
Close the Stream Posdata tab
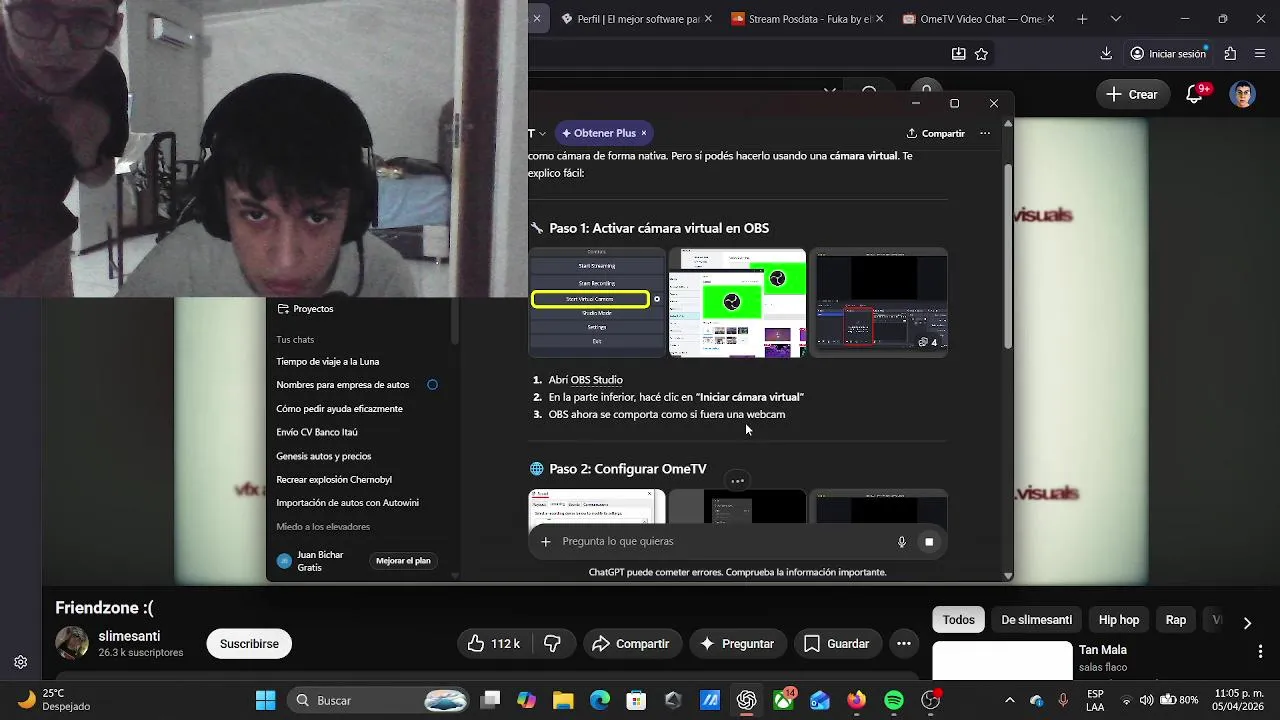880,19
